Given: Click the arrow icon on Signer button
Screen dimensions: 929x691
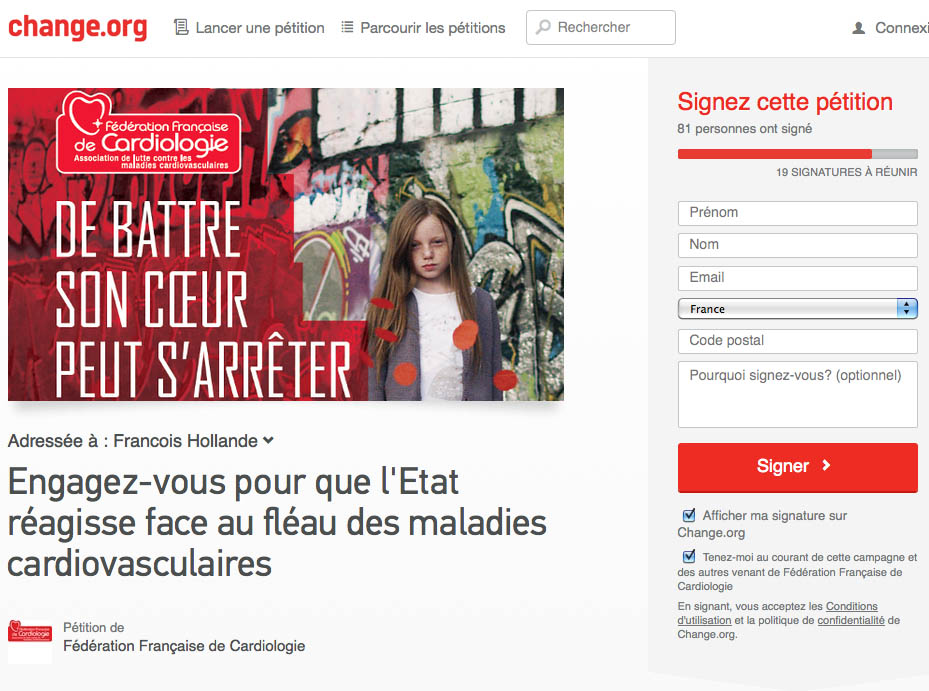Looking at the screenshot, I should [826, 466].
